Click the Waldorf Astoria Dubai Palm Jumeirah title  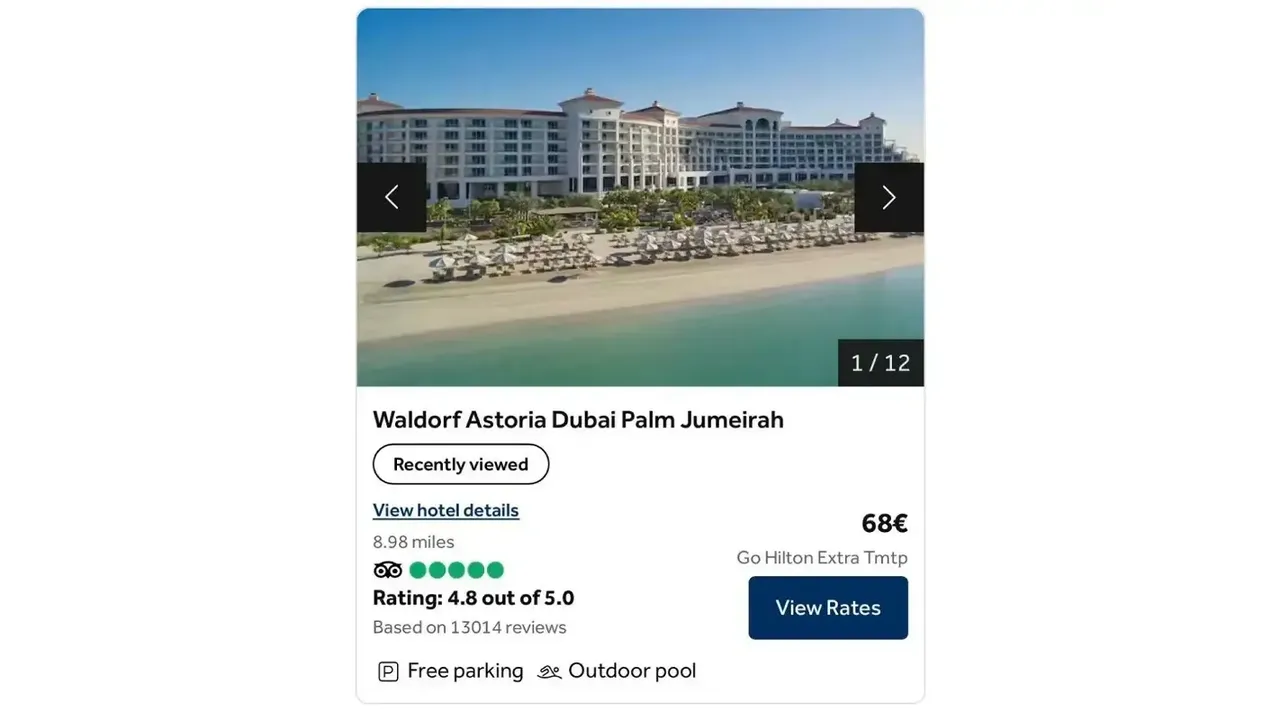pyautogui.click(x=578, y=419)
